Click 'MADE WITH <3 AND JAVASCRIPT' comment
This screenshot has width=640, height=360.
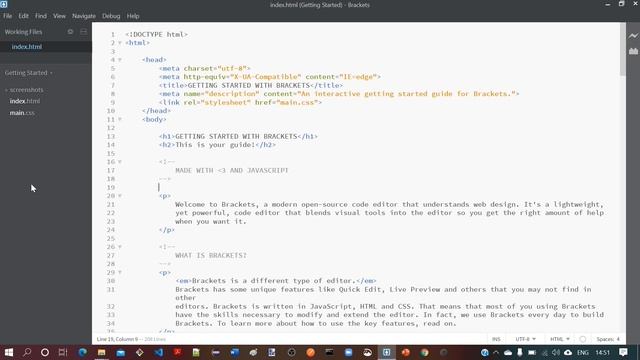[232, 170]
